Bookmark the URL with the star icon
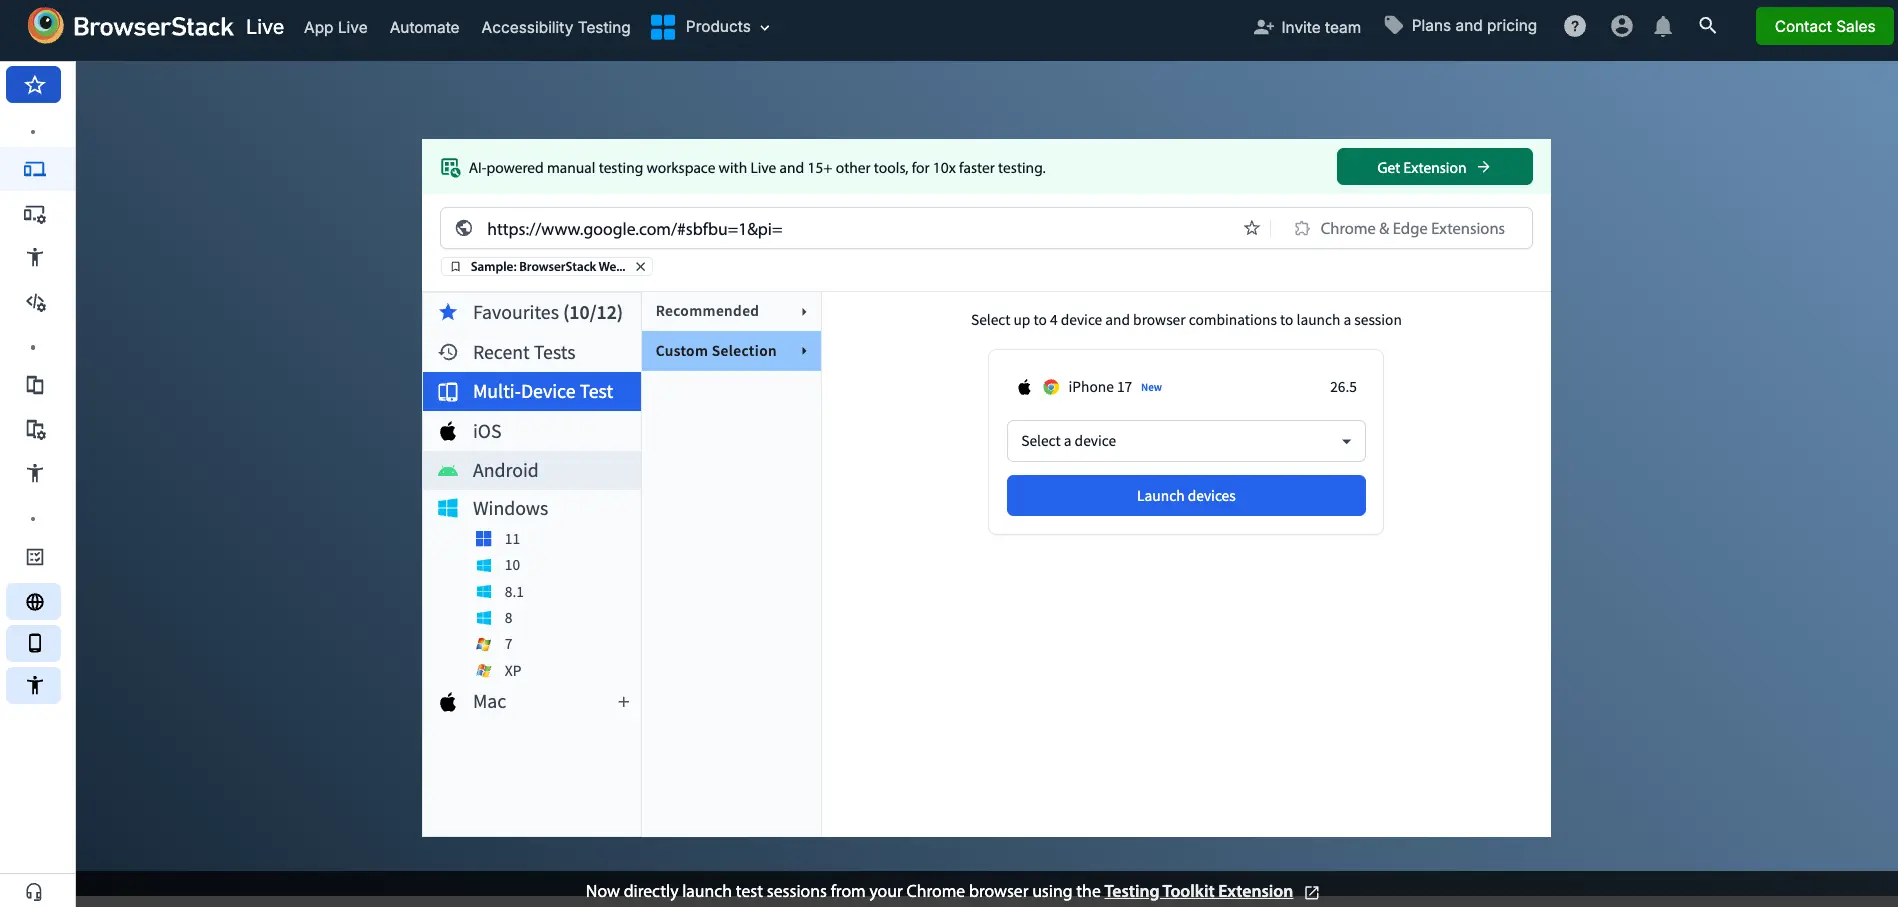The width and height of the screenshot is (1898, 907). coord(1252,228)
